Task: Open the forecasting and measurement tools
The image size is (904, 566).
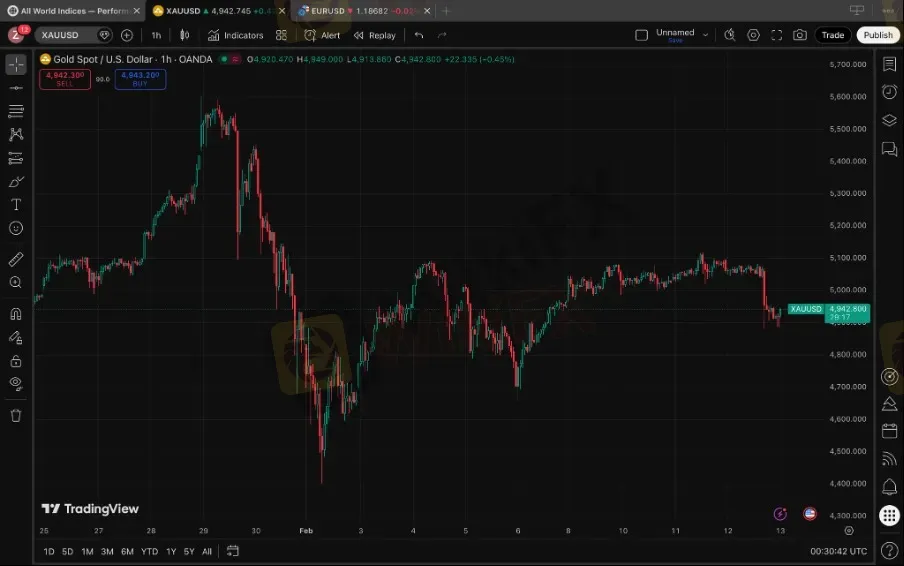Action: [x=16, y=158]
